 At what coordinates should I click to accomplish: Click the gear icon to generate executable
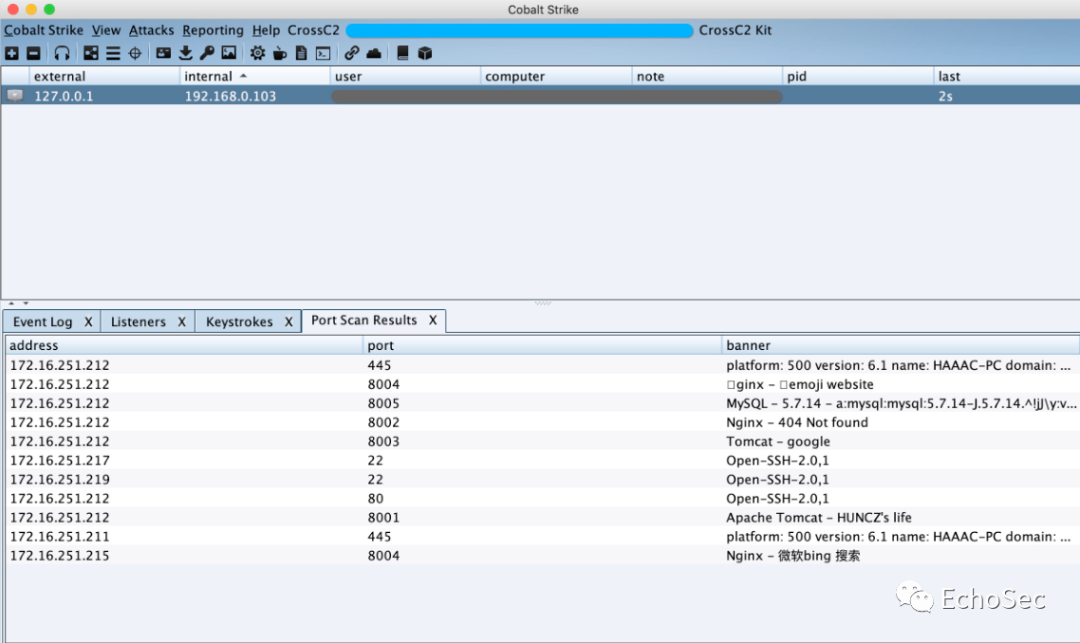pos(257,53)
